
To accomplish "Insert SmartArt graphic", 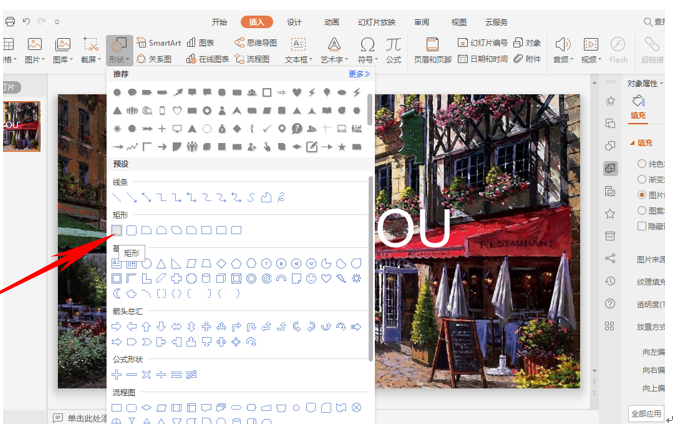I will click(x=159, y=43).
